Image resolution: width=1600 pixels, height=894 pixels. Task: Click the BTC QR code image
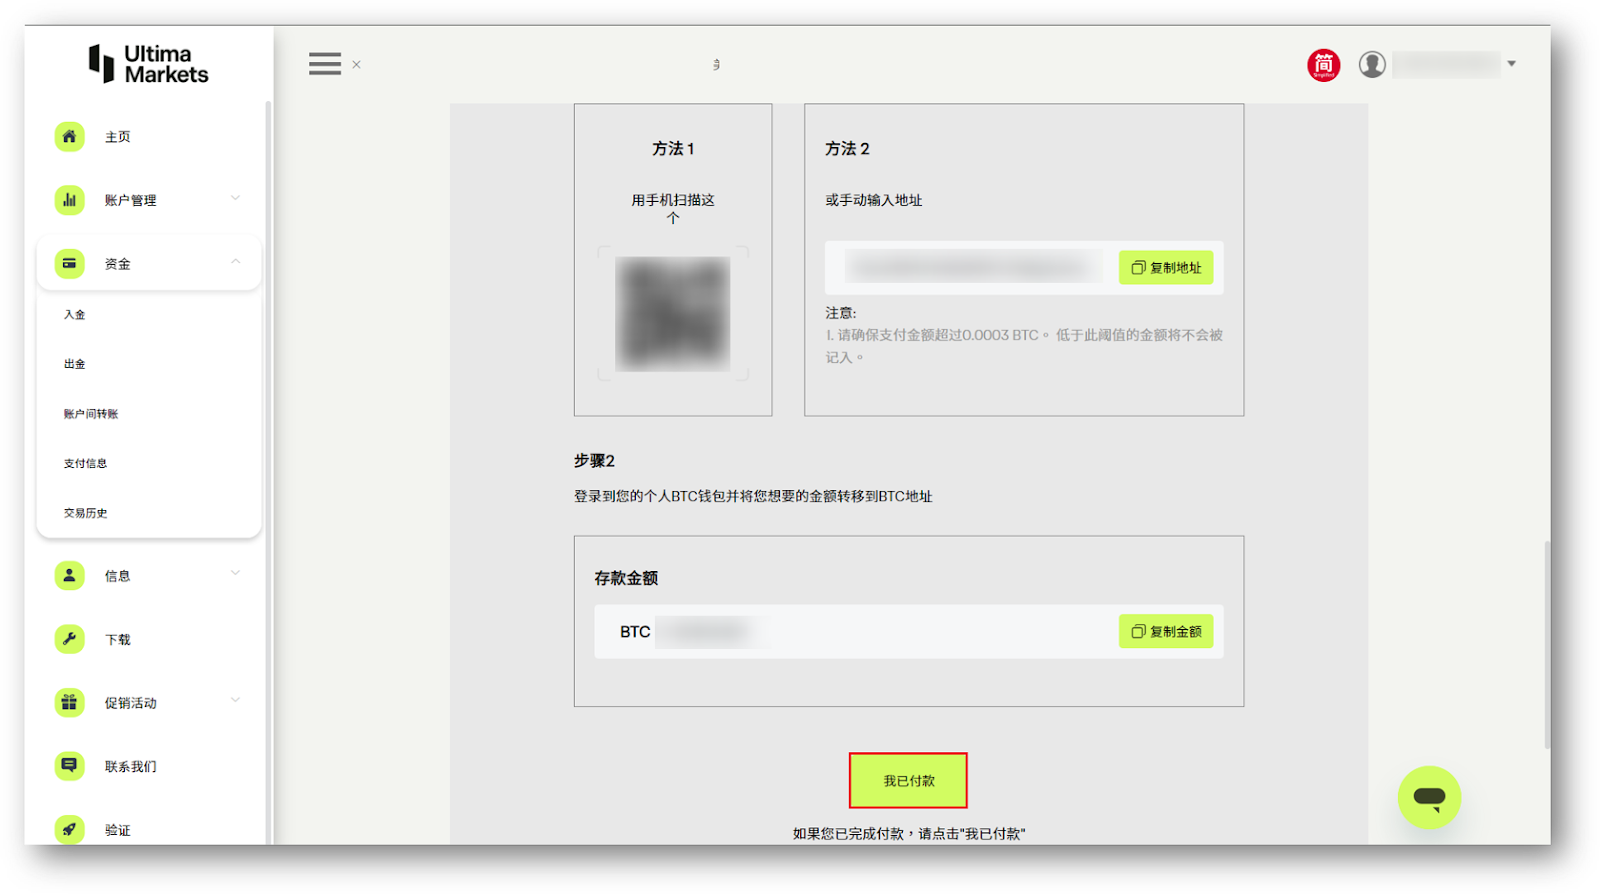pos(673,314)
